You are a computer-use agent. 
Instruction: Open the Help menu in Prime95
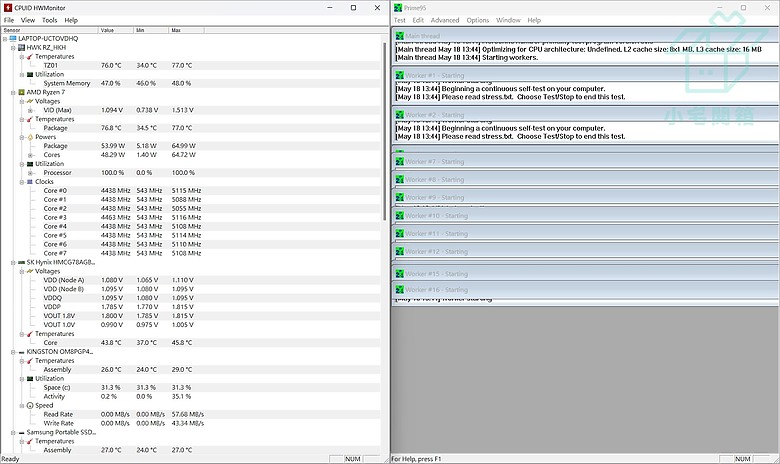[534, 20]
